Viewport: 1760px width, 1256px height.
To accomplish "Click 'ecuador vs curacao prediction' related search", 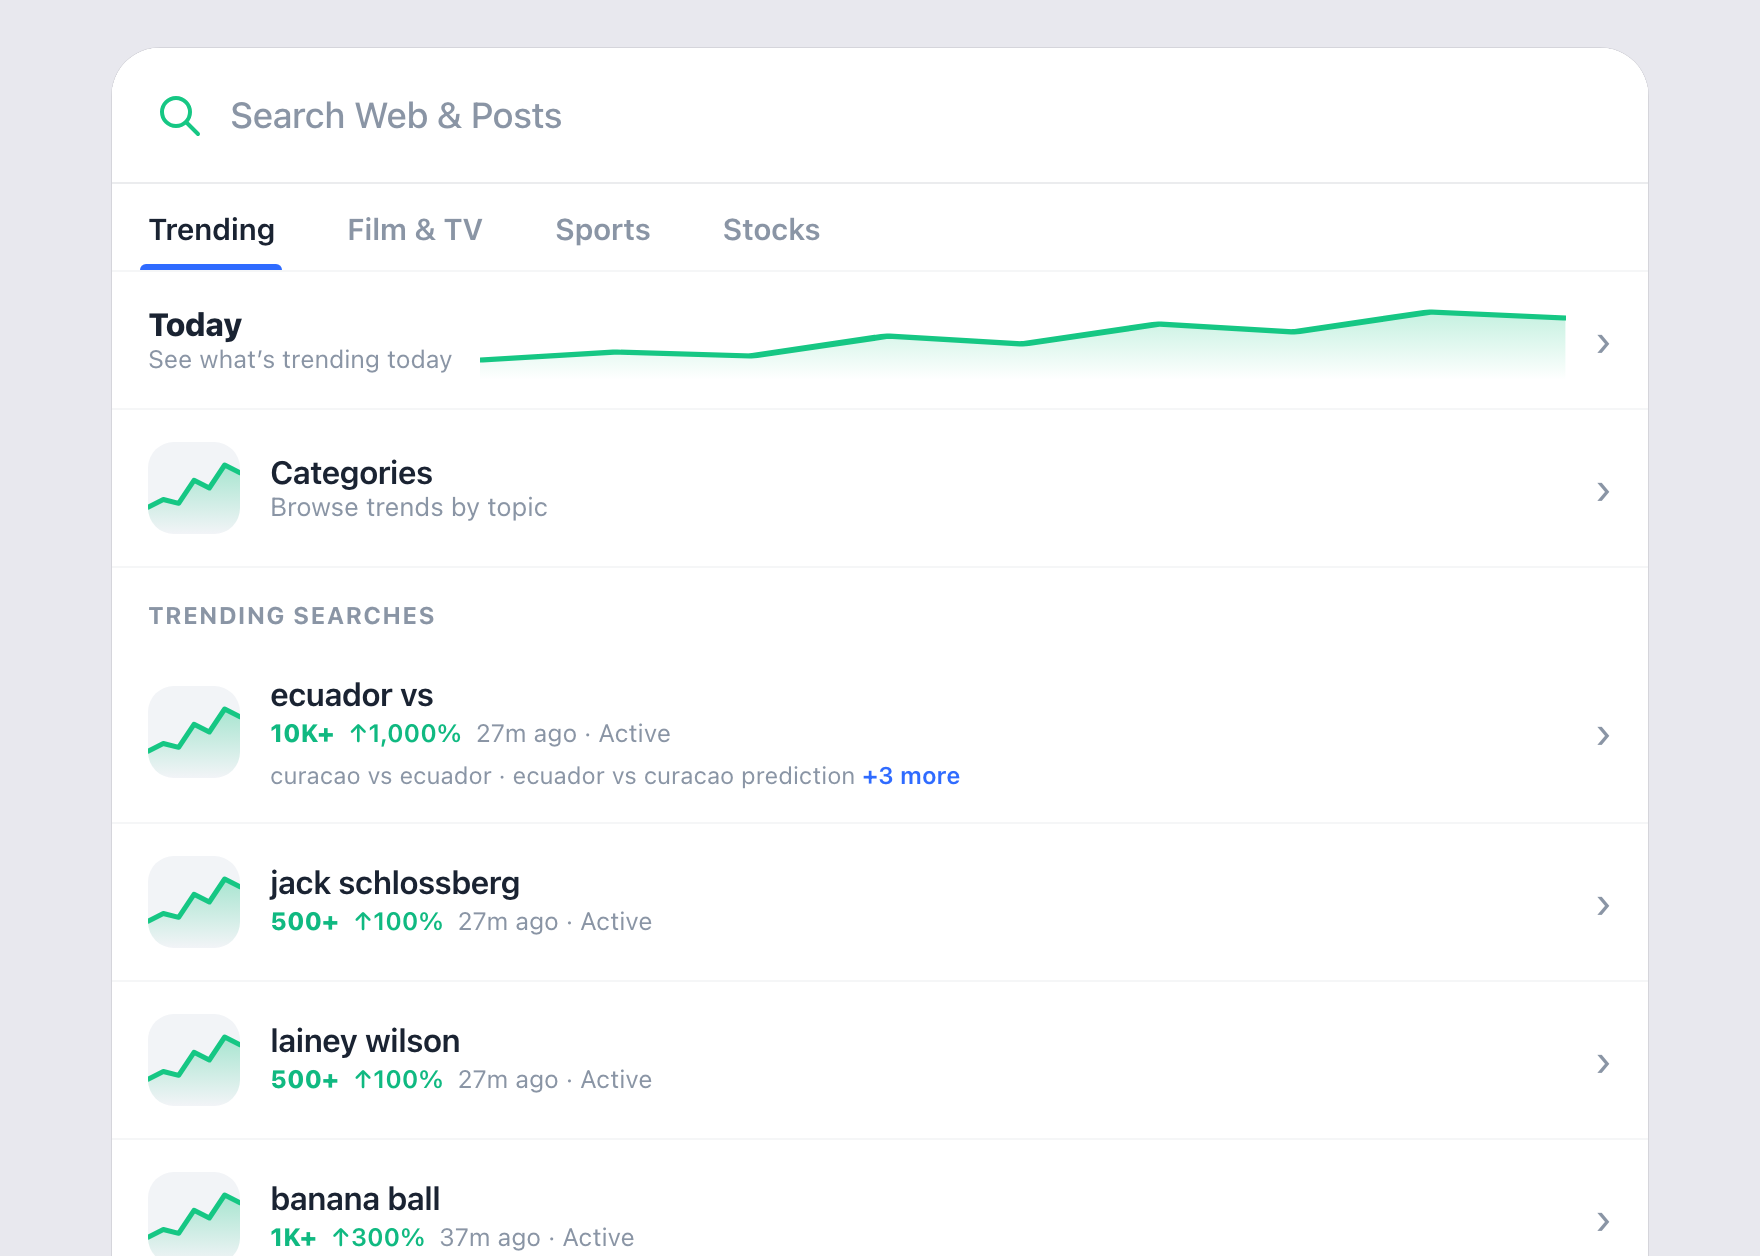I will [683, 776].
